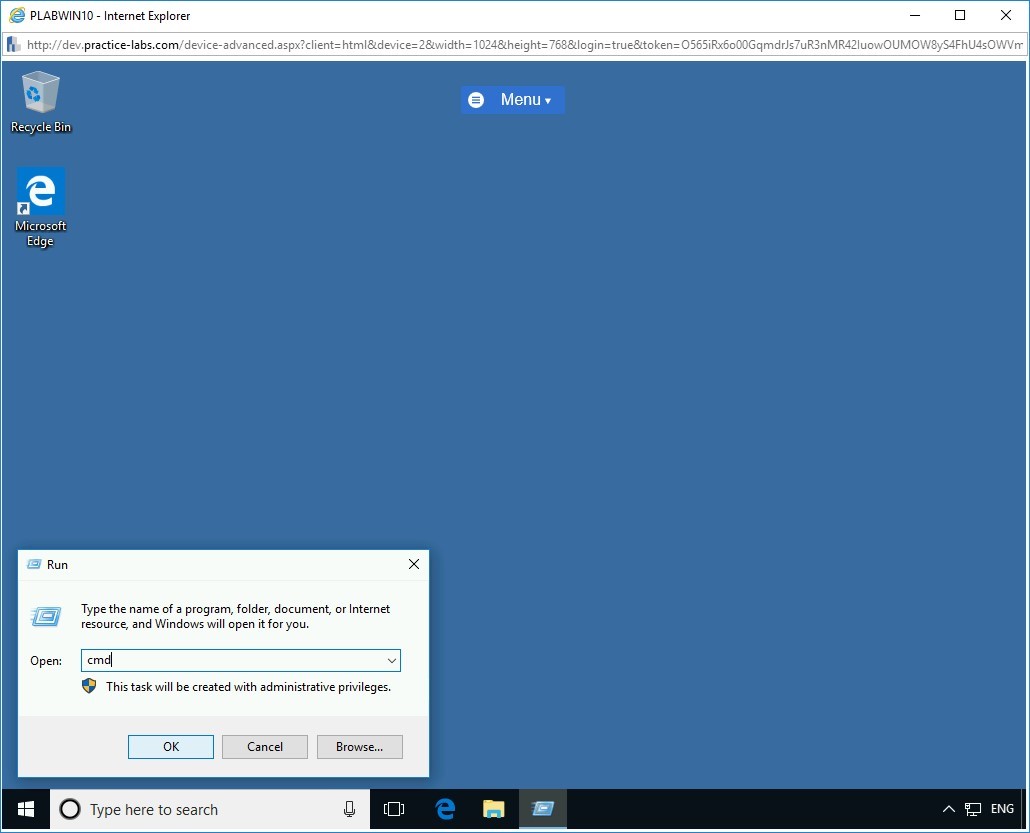
Task: Click the network icon in system tray
Action: (972, 809)
